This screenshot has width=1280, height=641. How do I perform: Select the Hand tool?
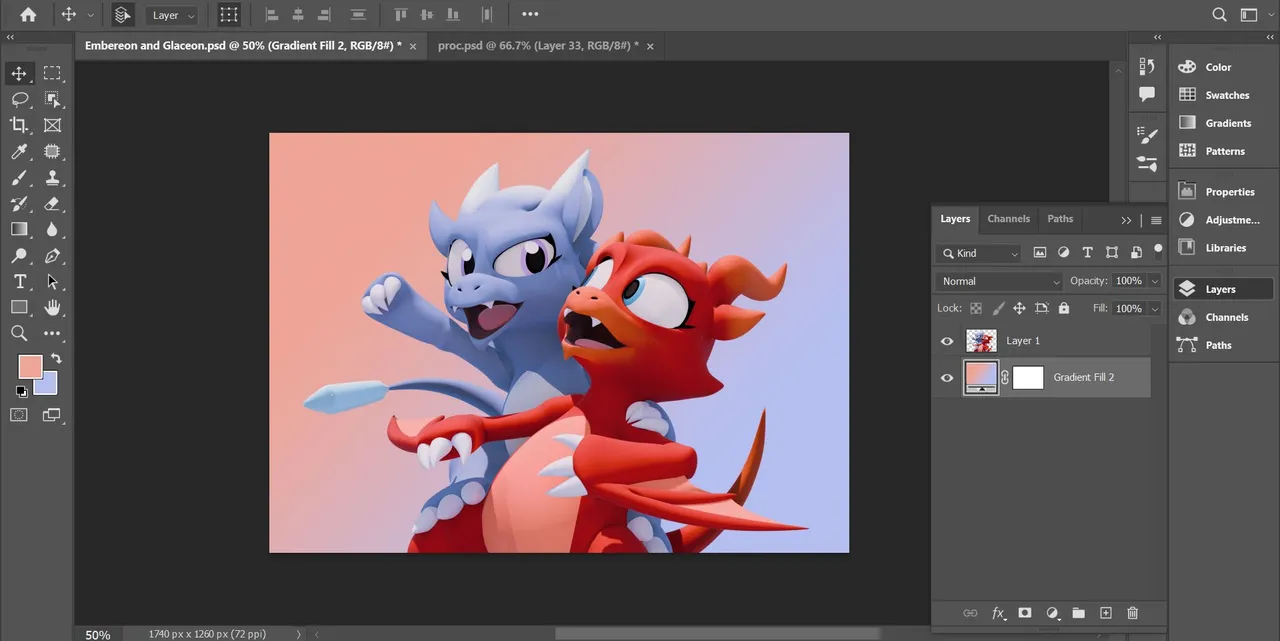click(52, 307)
